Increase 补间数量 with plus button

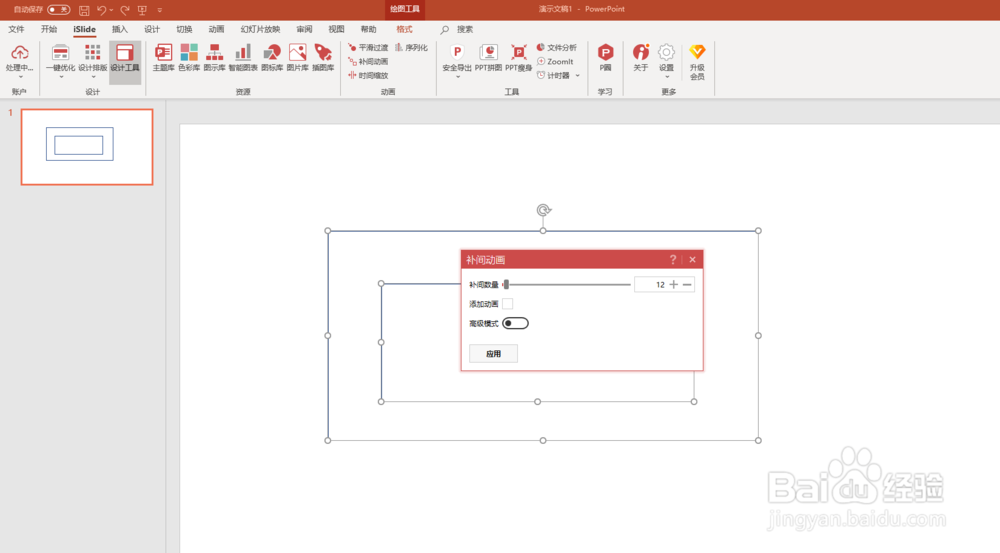tap(673, 284)
